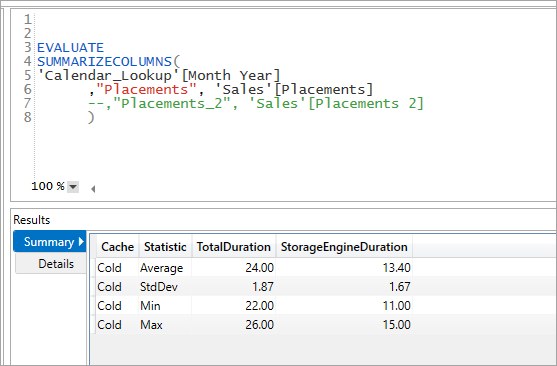The width and height of the screenshot is (557, 366).
Task: Sort by the Statistic column header
Action: coord(165,247)
